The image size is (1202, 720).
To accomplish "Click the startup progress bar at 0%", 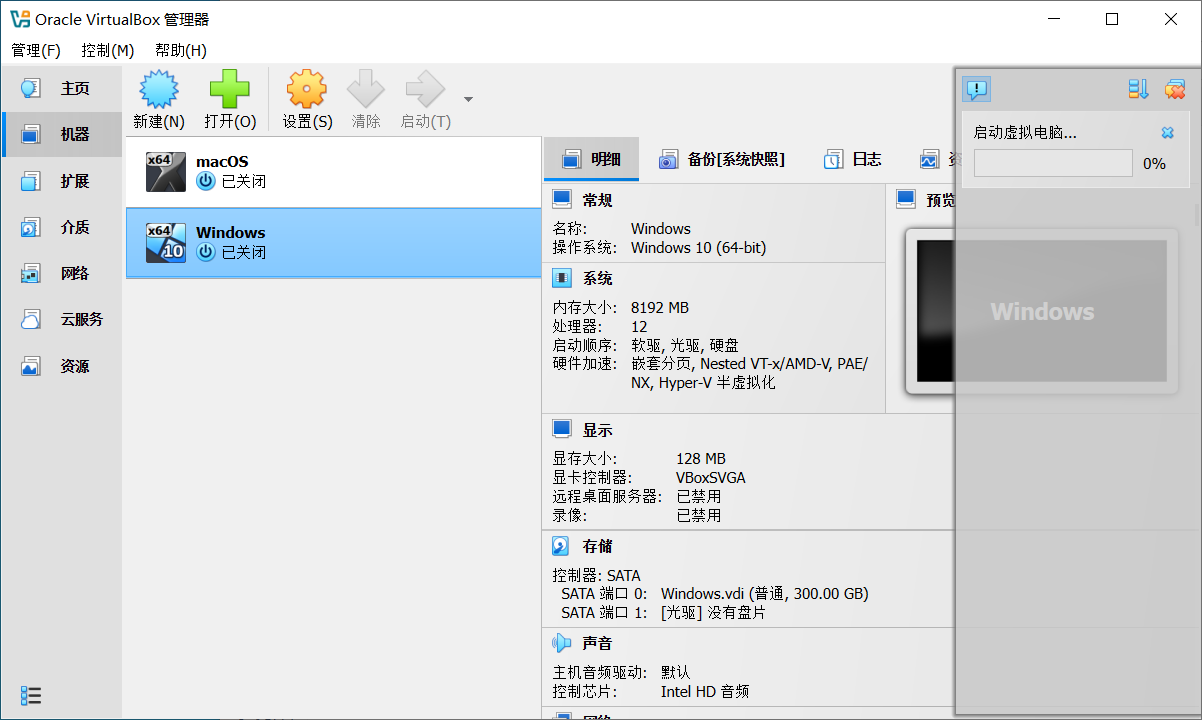I will (x=1052, y=163).
